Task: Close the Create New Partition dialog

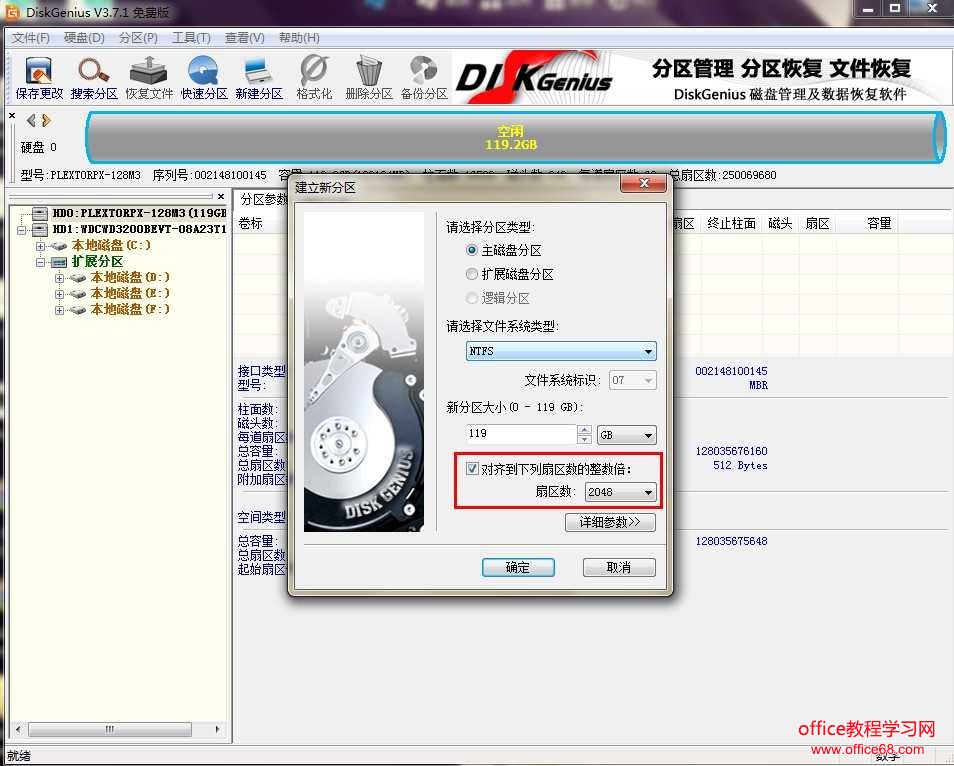Action: (x=644, y=183)
